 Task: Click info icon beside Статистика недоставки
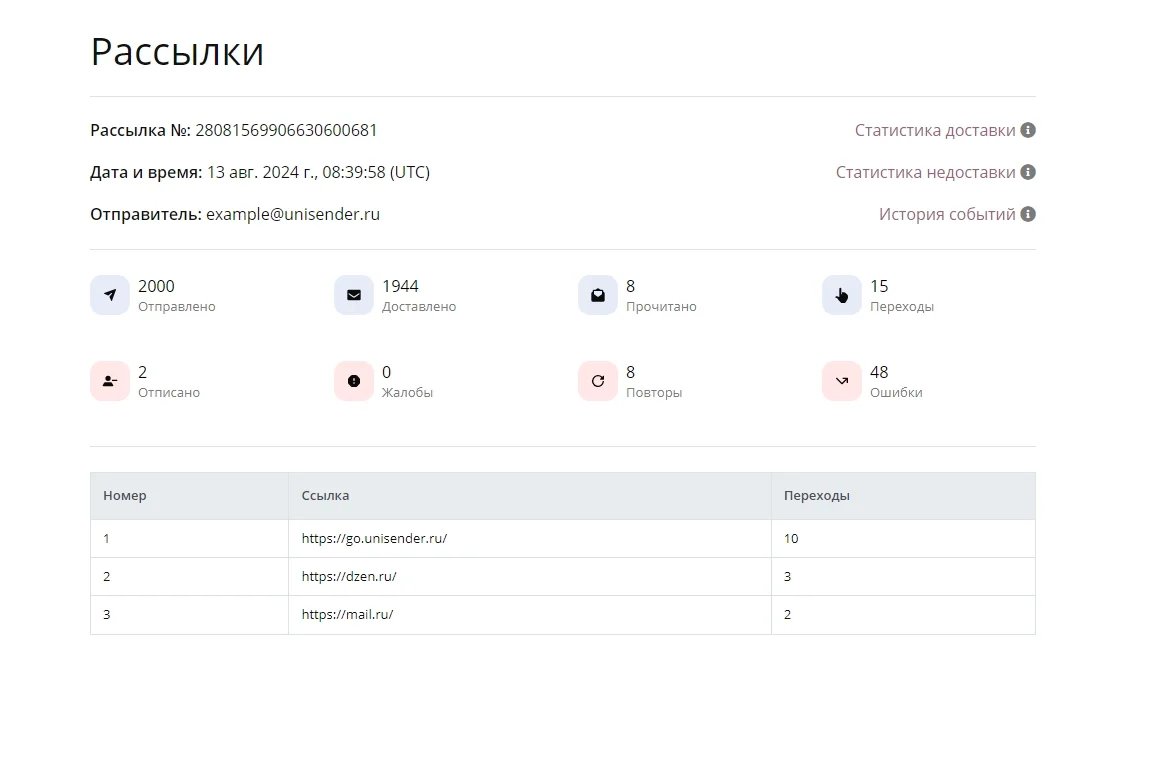[1028, 172]
